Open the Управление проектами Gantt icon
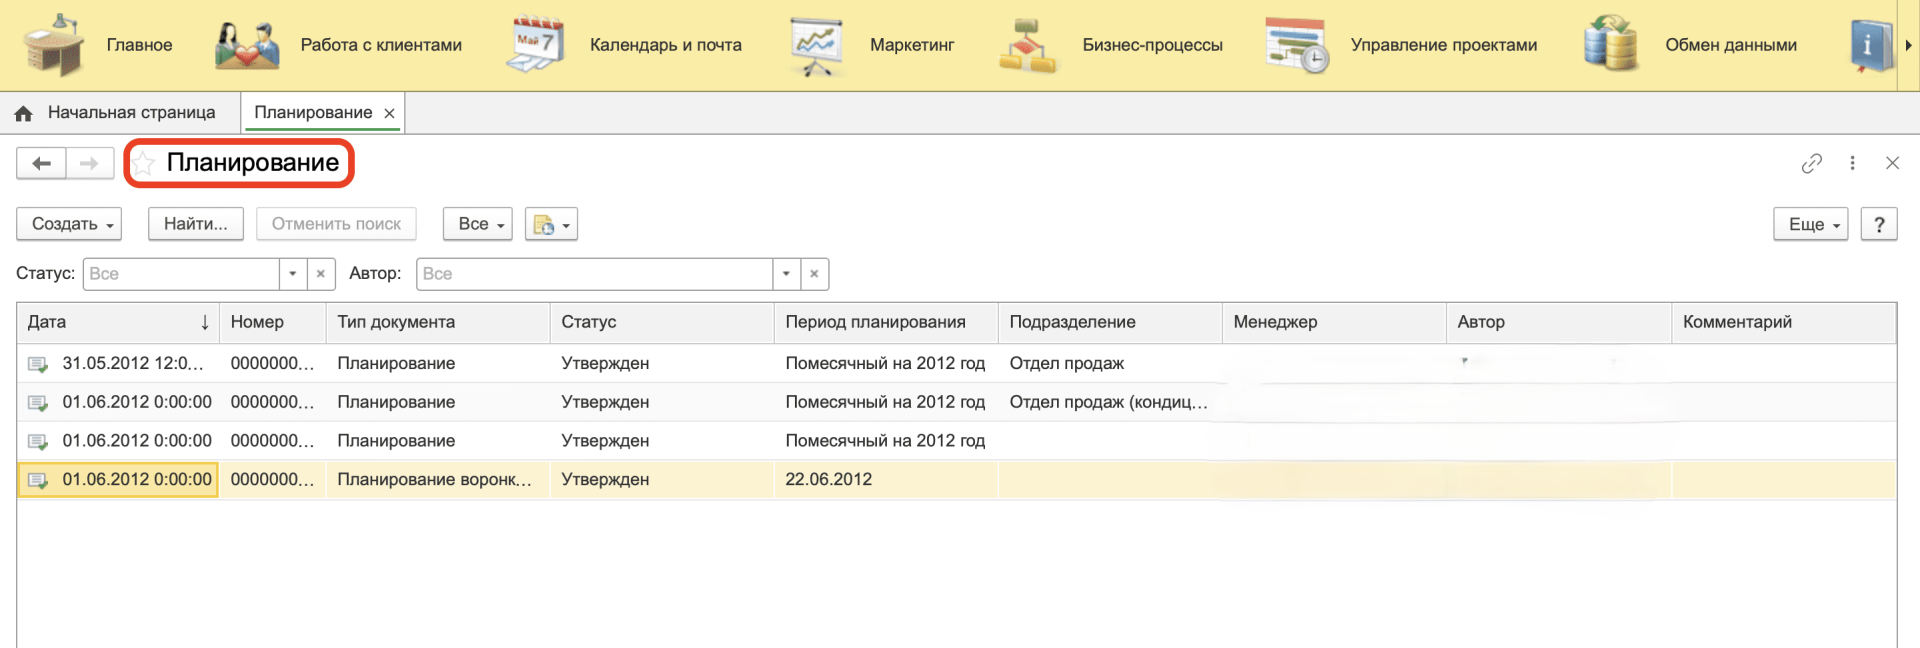The image size is (1920, 648). [x=1296, y=45]
